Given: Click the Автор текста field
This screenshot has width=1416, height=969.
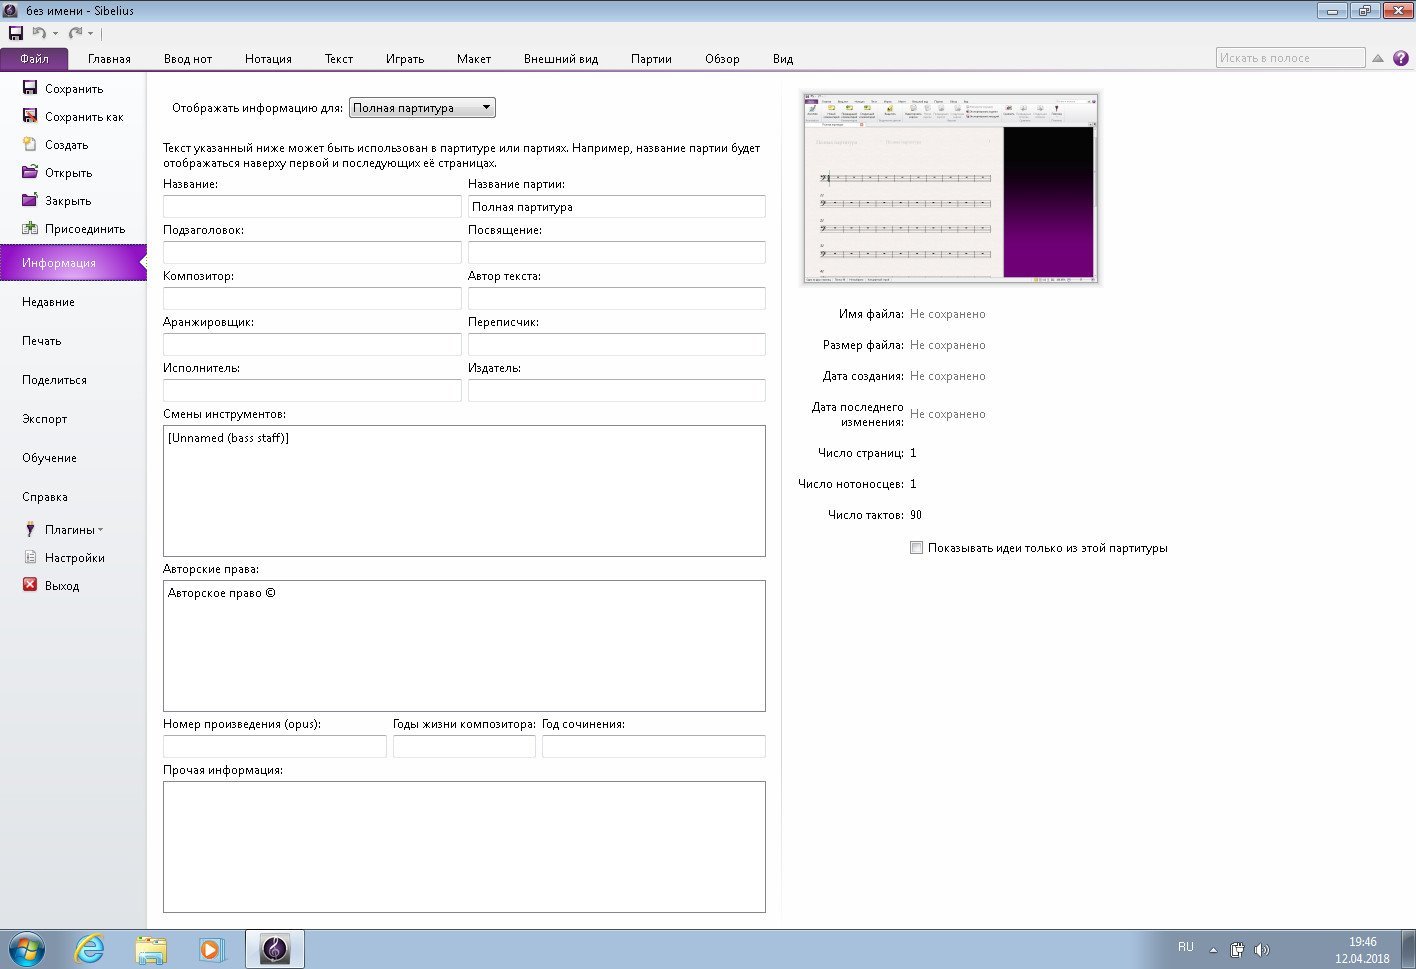Looking at the screenshot, I should coord(617,298).
